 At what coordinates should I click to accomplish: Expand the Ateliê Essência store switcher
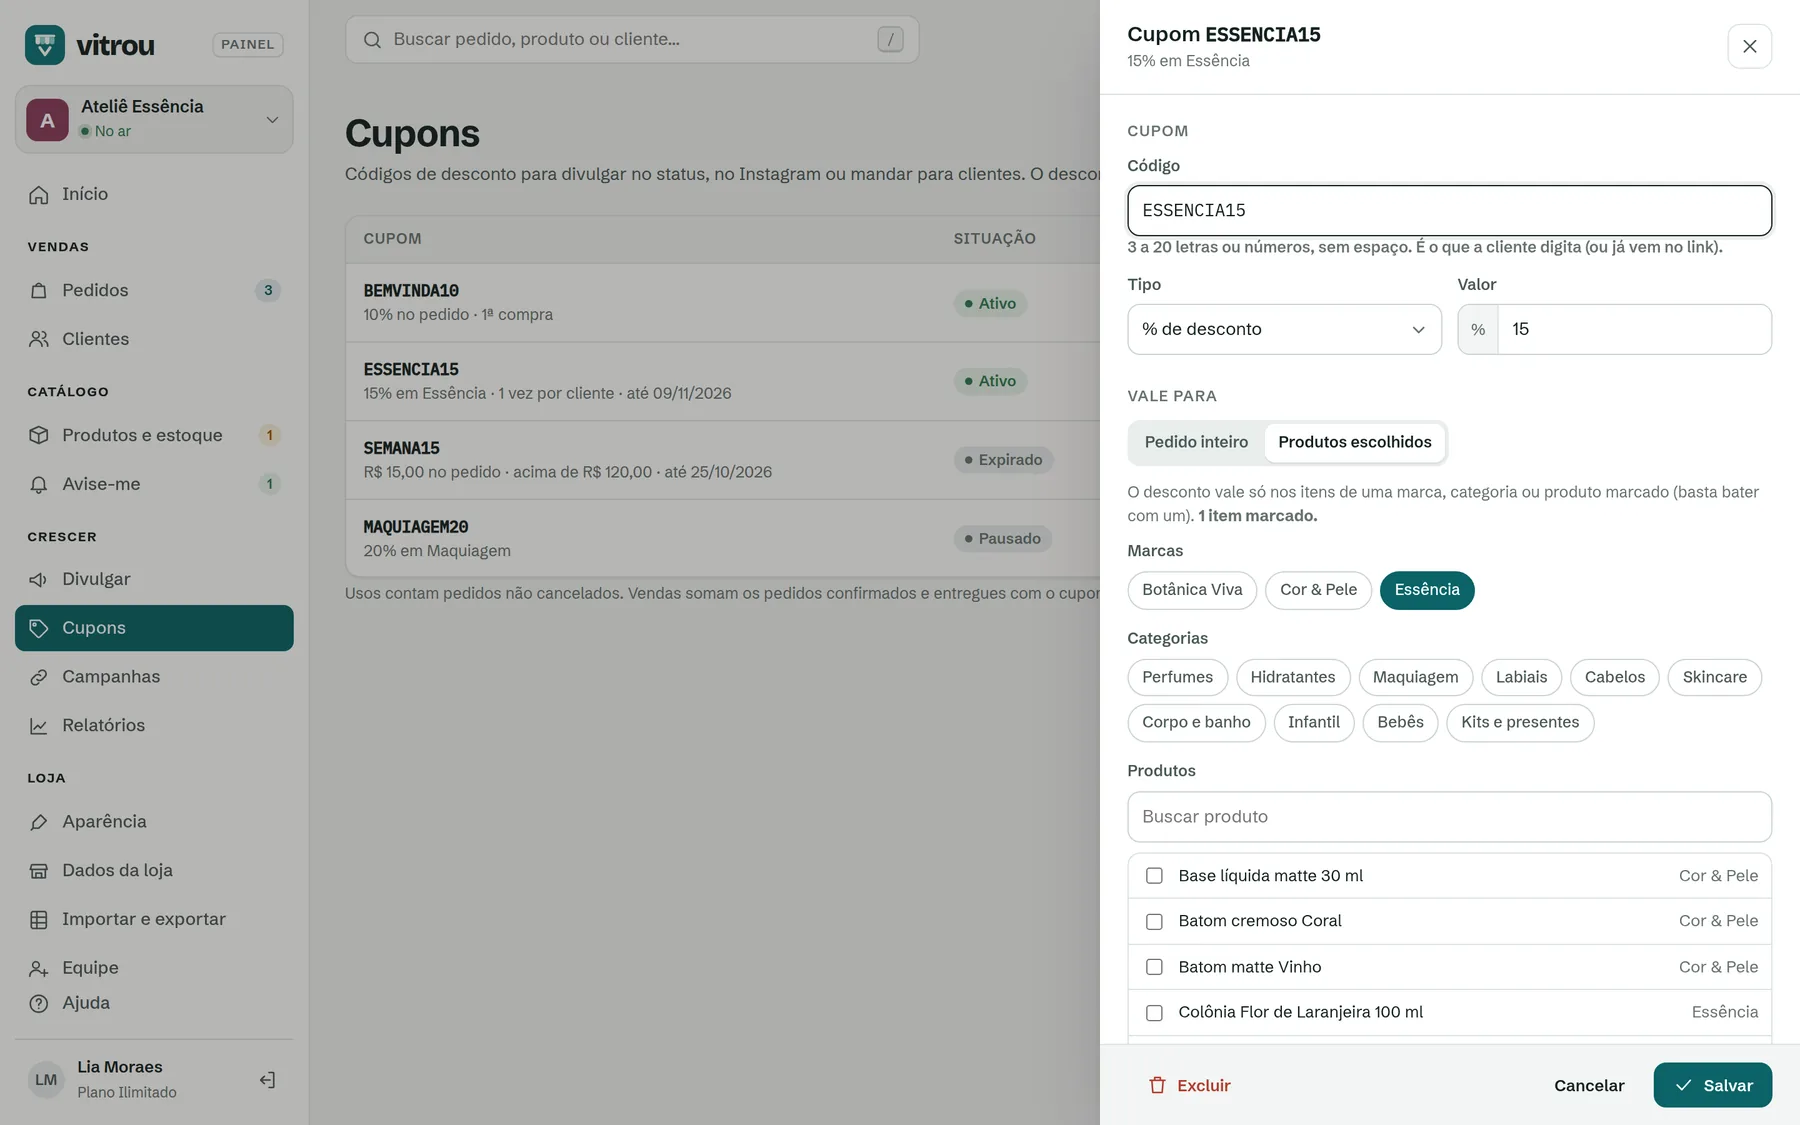point(154,119)
